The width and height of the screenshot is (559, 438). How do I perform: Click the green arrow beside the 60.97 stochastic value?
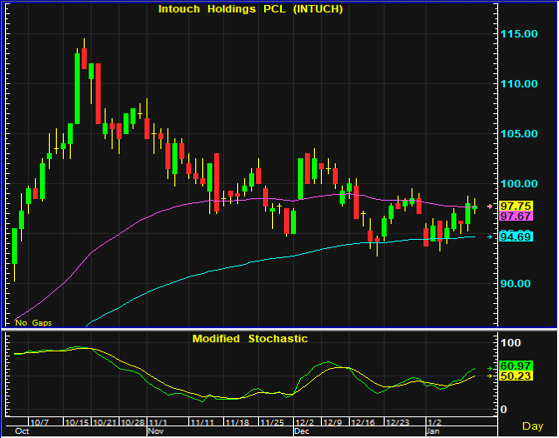(490, 369)
